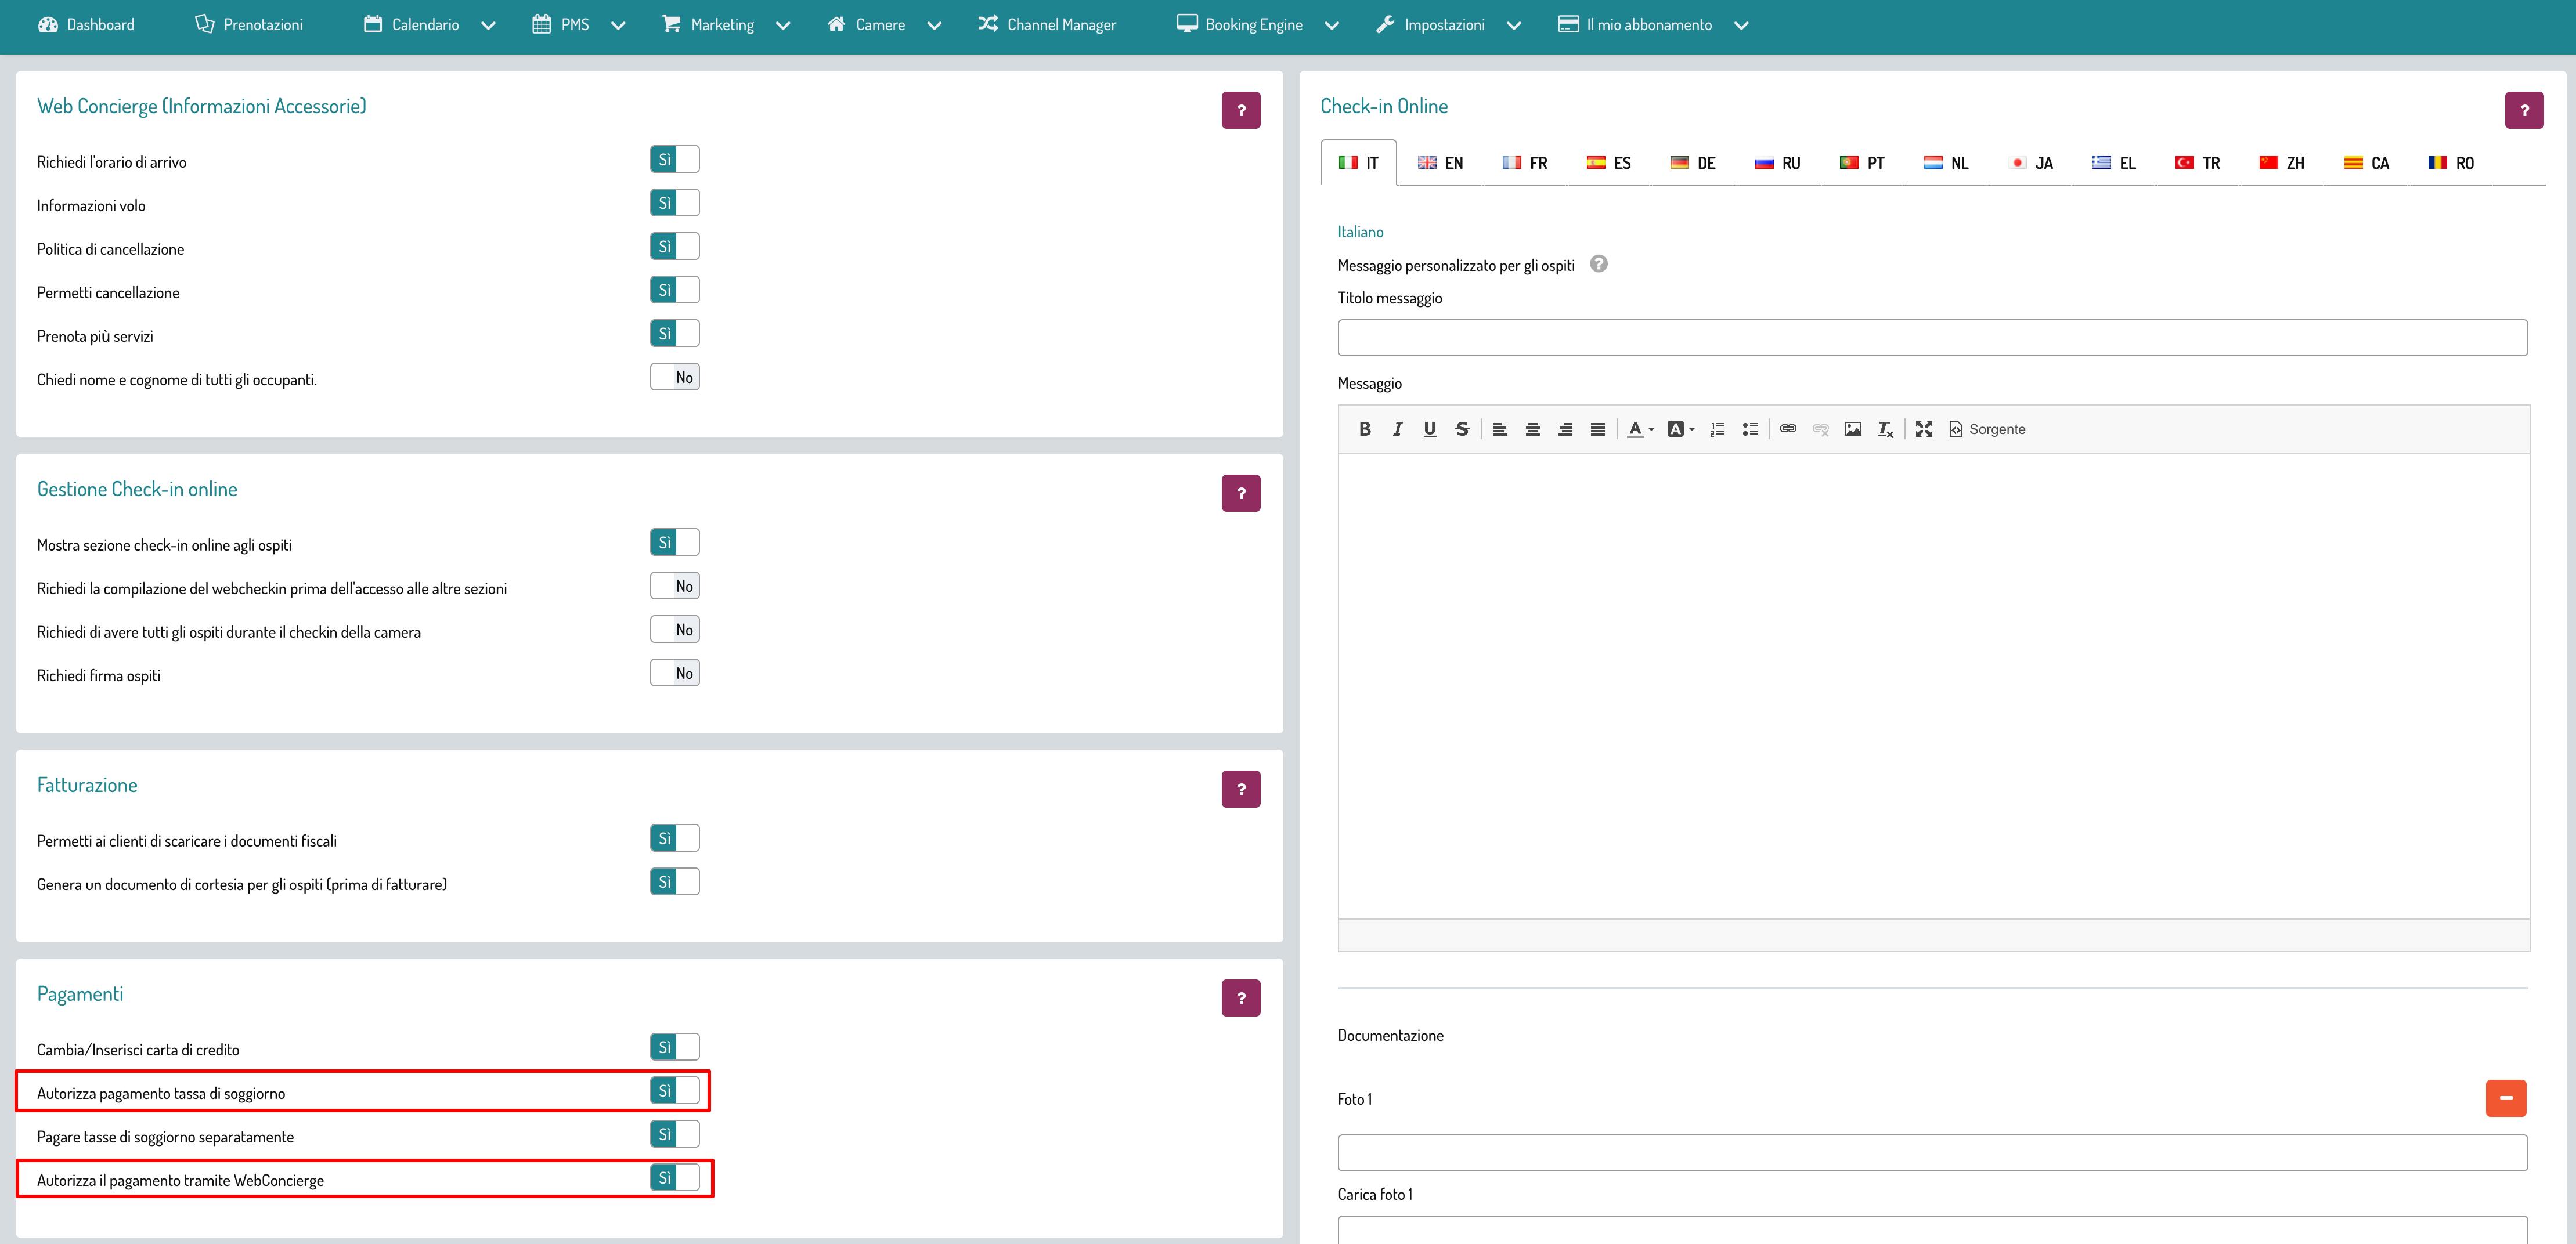Remove formatting with the clear-format icon
The height and width of the screenshot is (1244, 2576).
(1885, 429)
